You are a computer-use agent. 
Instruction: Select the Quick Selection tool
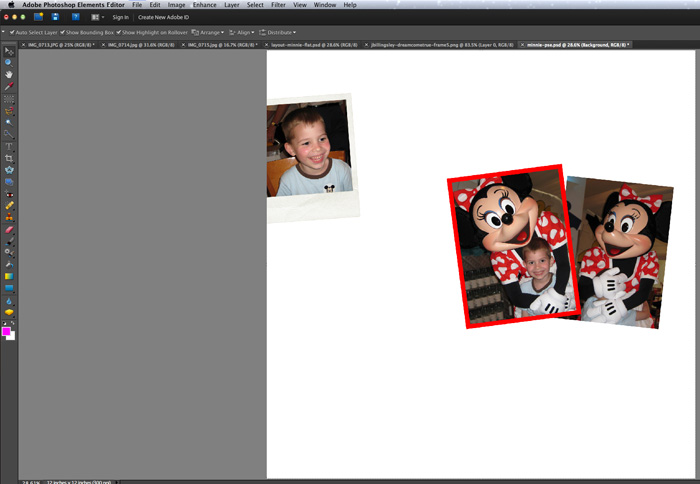8,134
